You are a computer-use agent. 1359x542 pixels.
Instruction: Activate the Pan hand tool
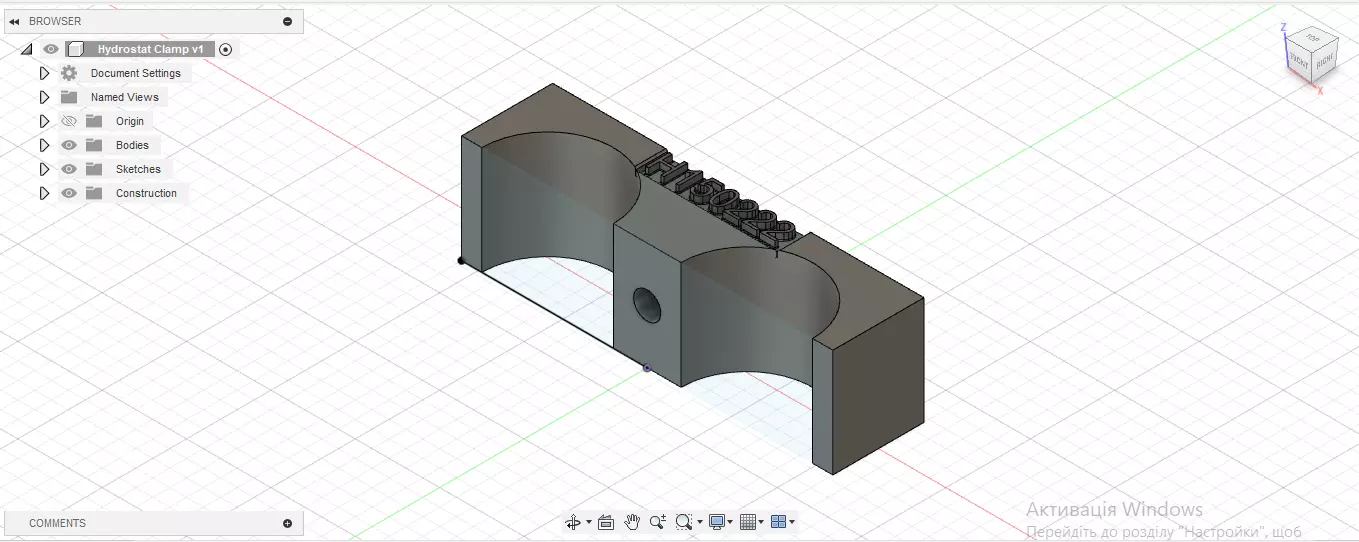point(632,522)
